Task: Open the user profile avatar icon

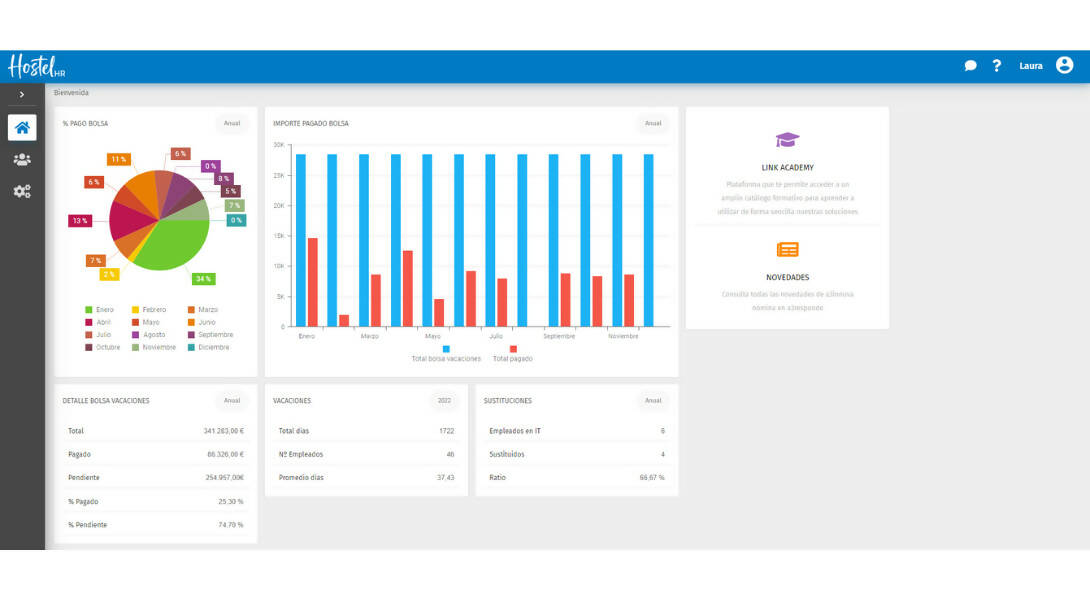Action: [x=1064, y=65]
